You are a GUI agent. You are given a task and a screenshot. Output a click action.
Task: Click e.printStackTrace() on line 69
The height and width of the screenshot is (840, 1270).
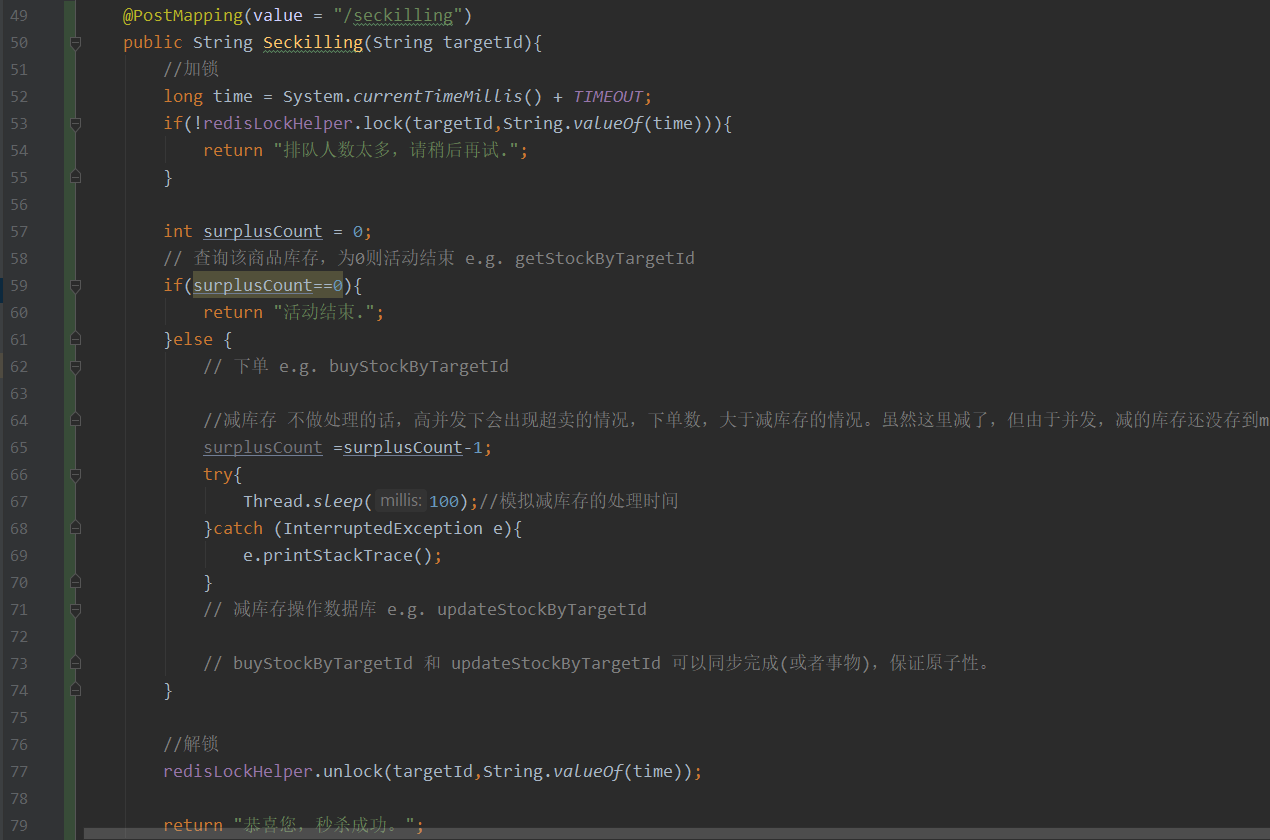point(338,556)
